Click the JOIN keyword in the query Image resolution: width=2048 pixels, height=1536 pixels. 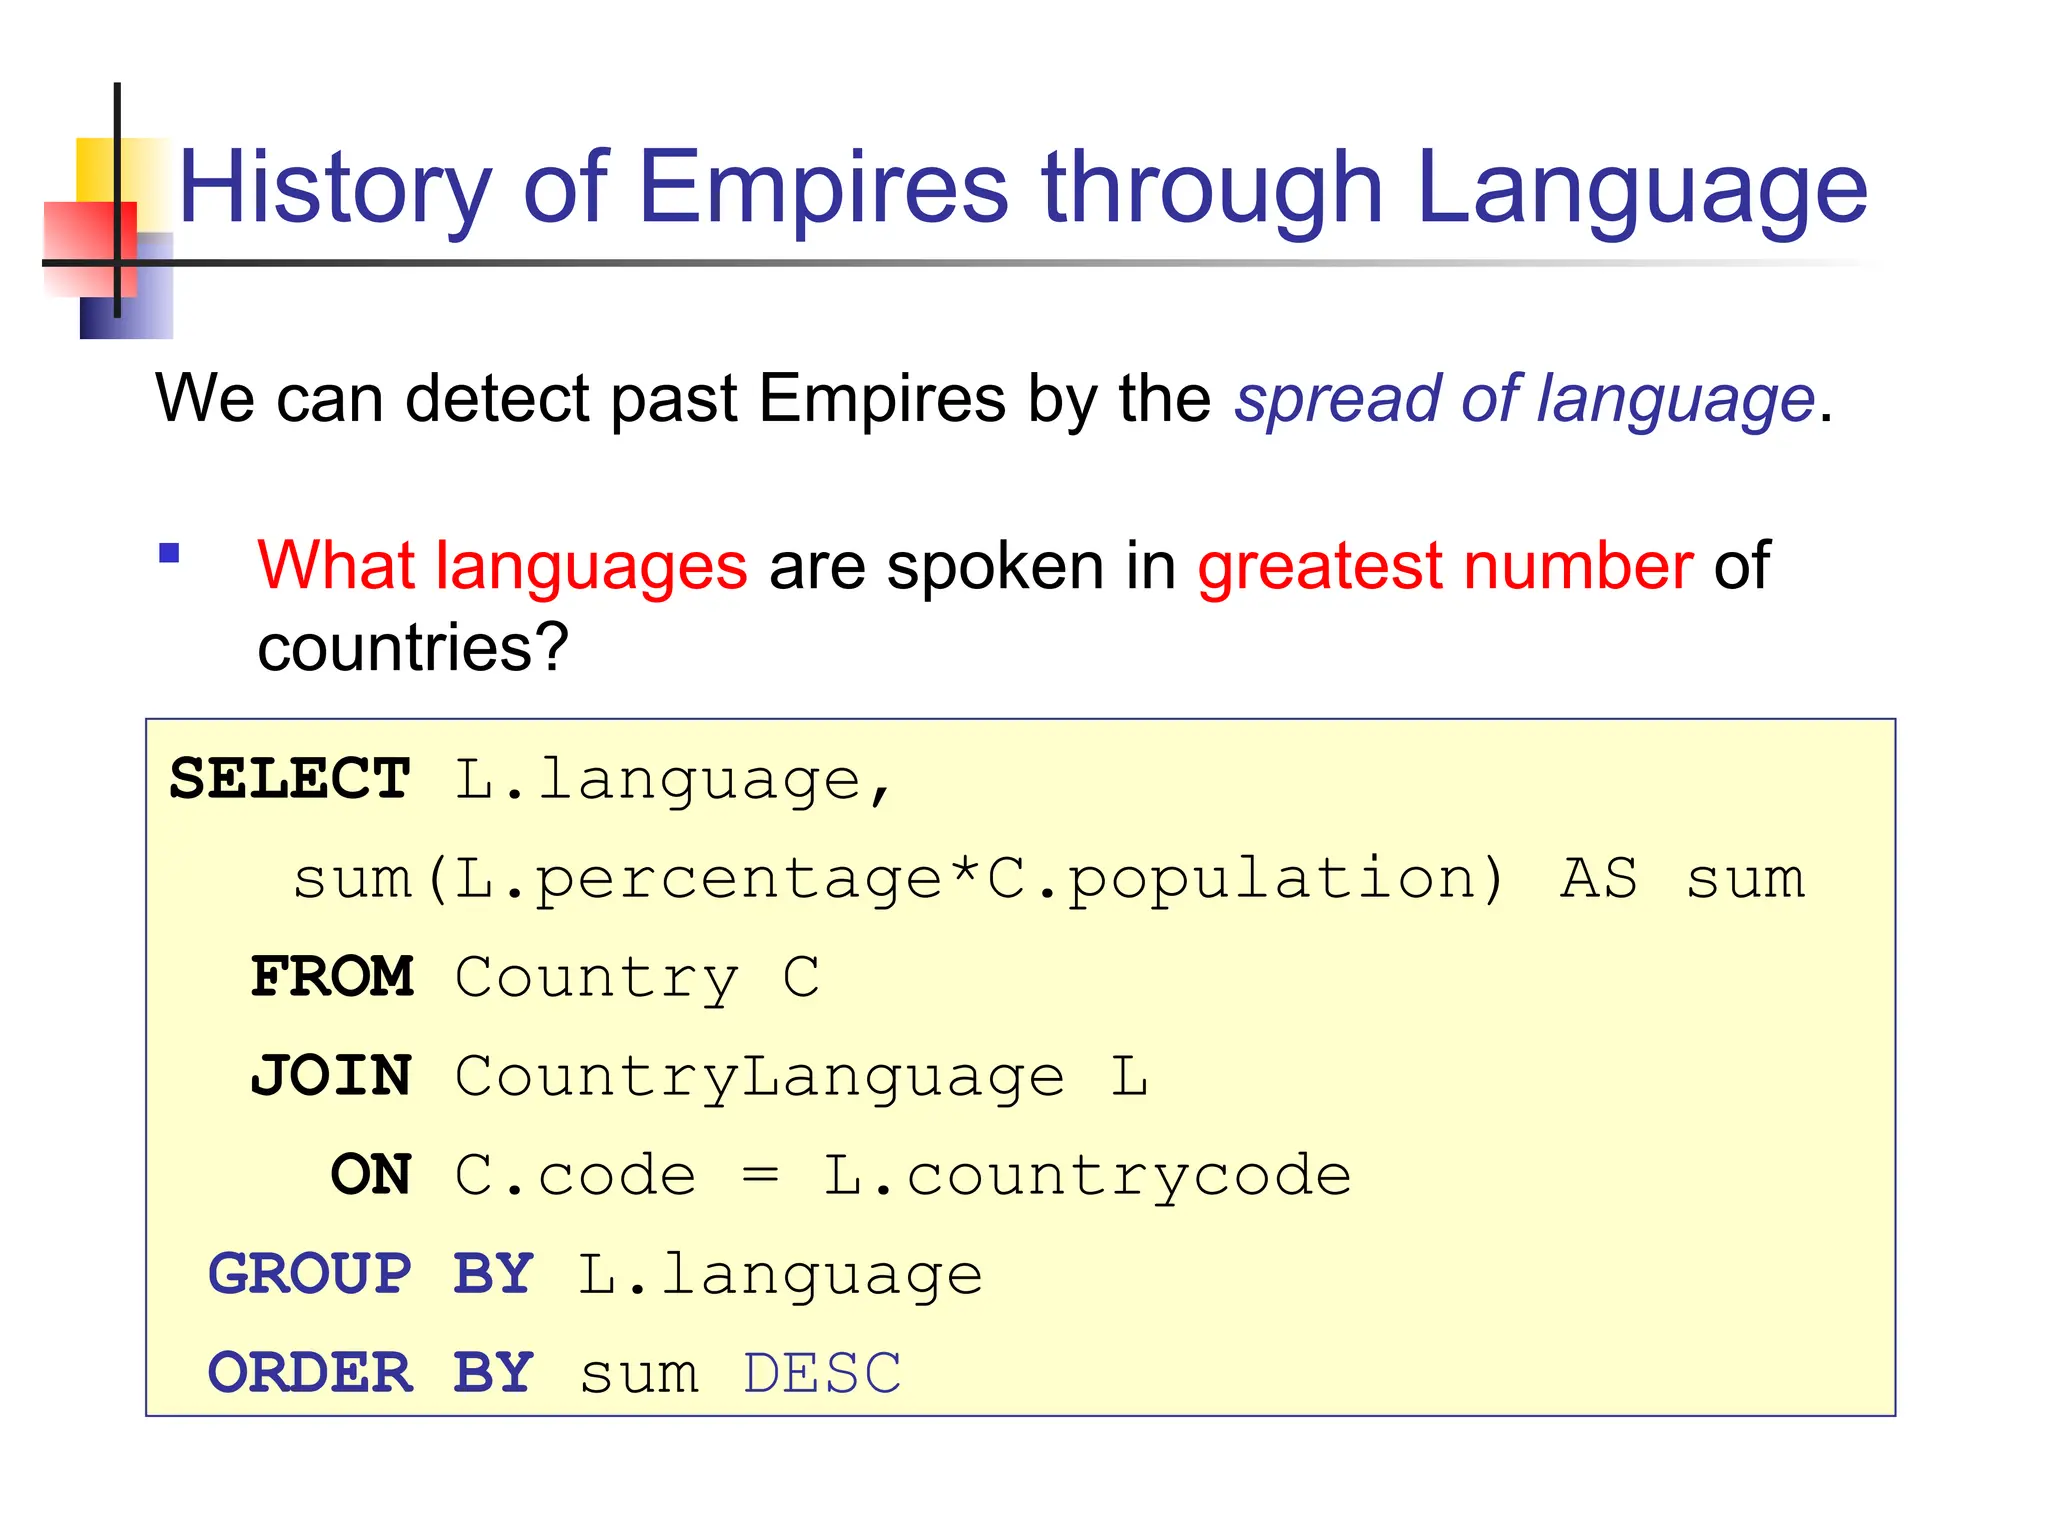(331, 1076)
